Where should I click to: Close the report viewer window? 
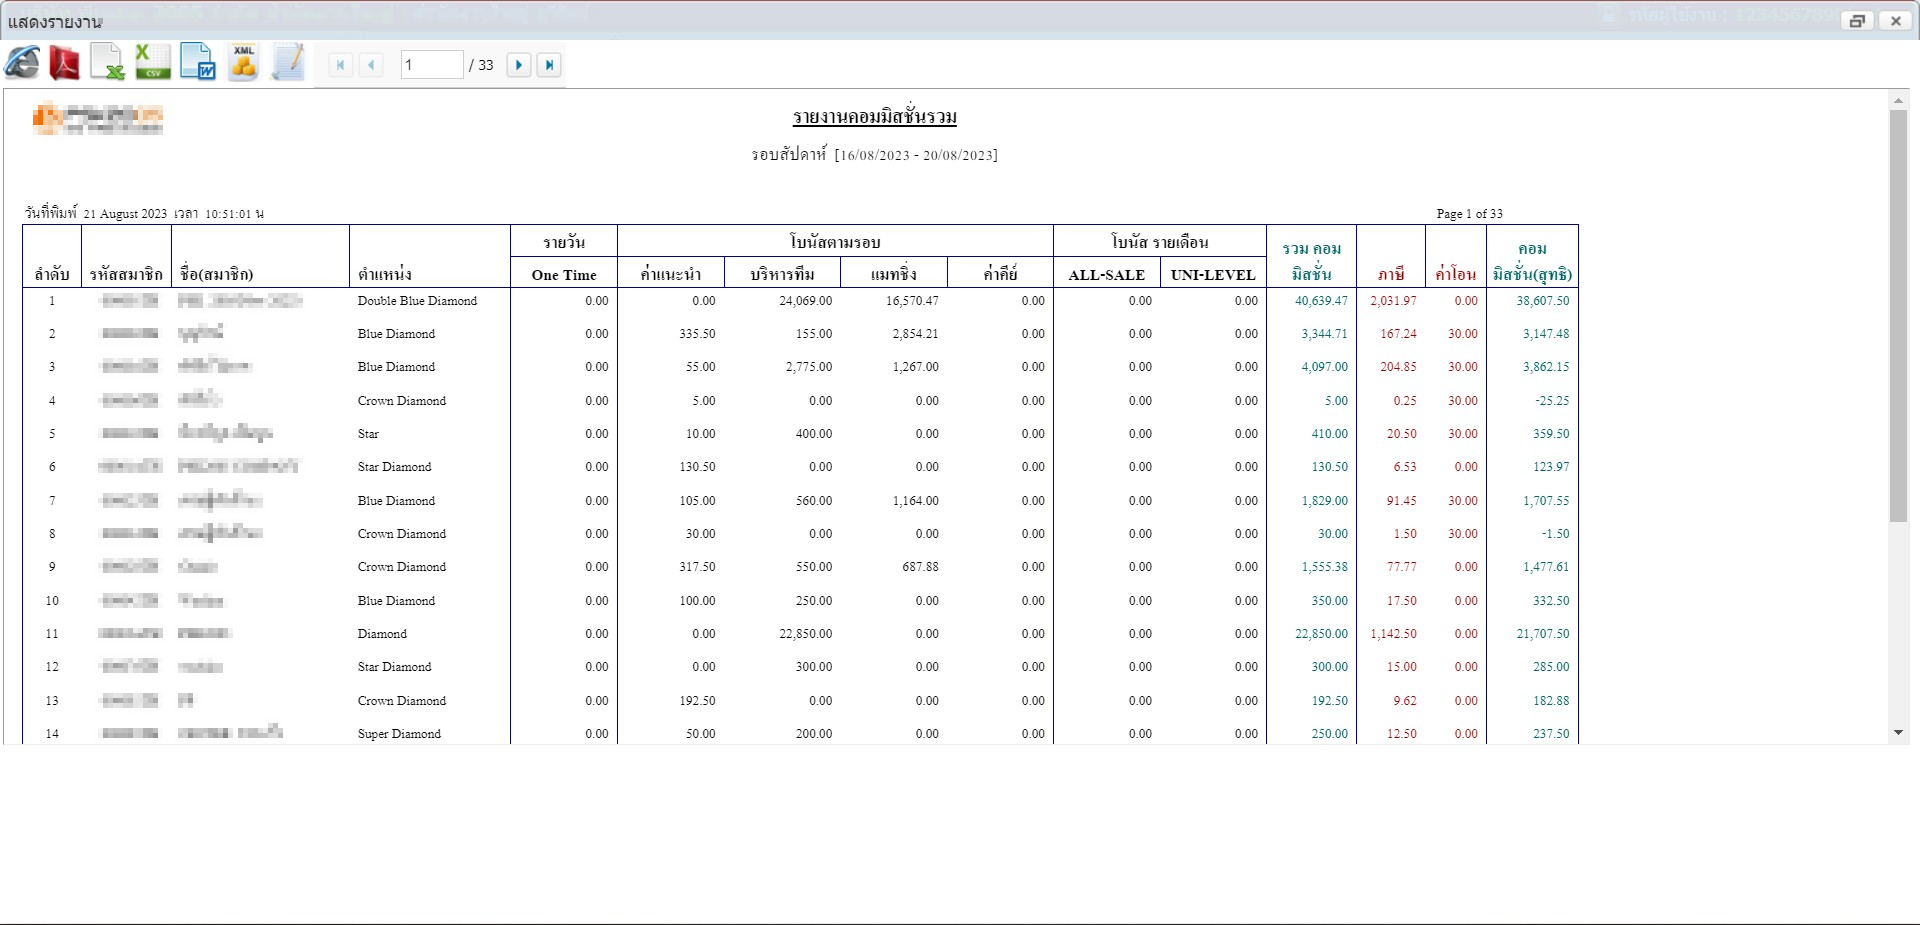(x=1895, y=20)
